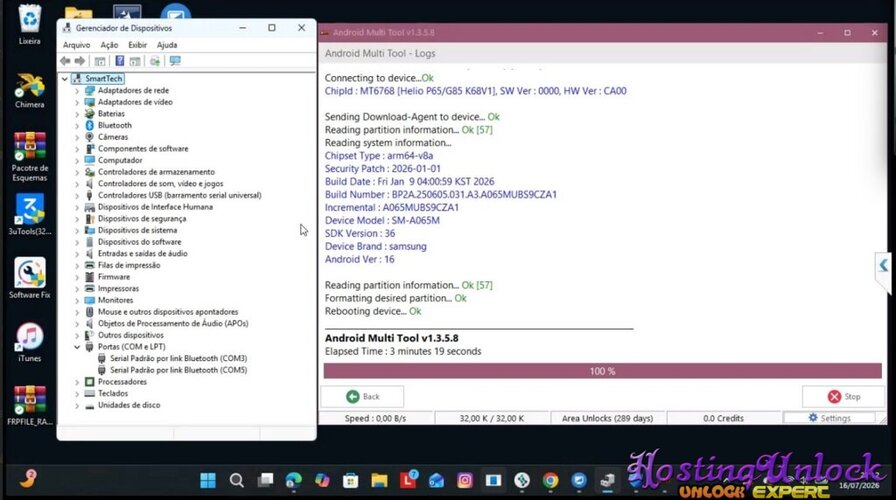
Task: Click the side panel arrow in Android Multi Tool
Action: tap(883, 265)
